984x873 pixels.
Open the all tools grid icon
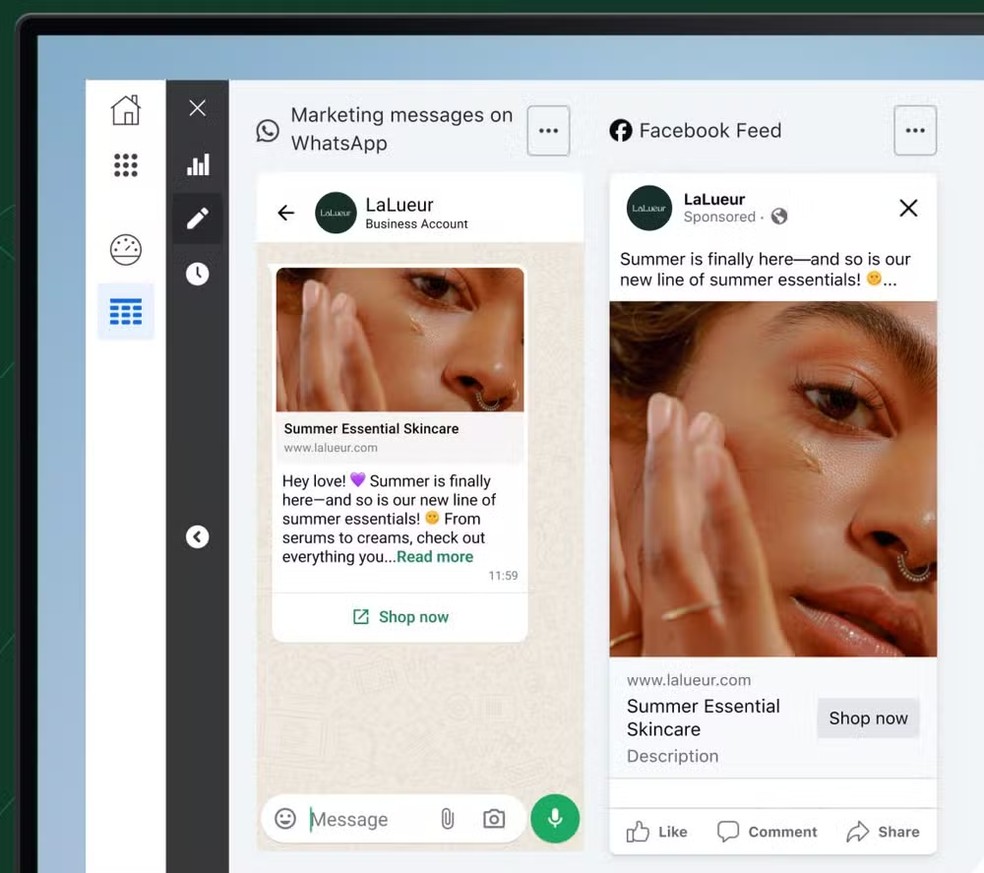click(126, 165)
